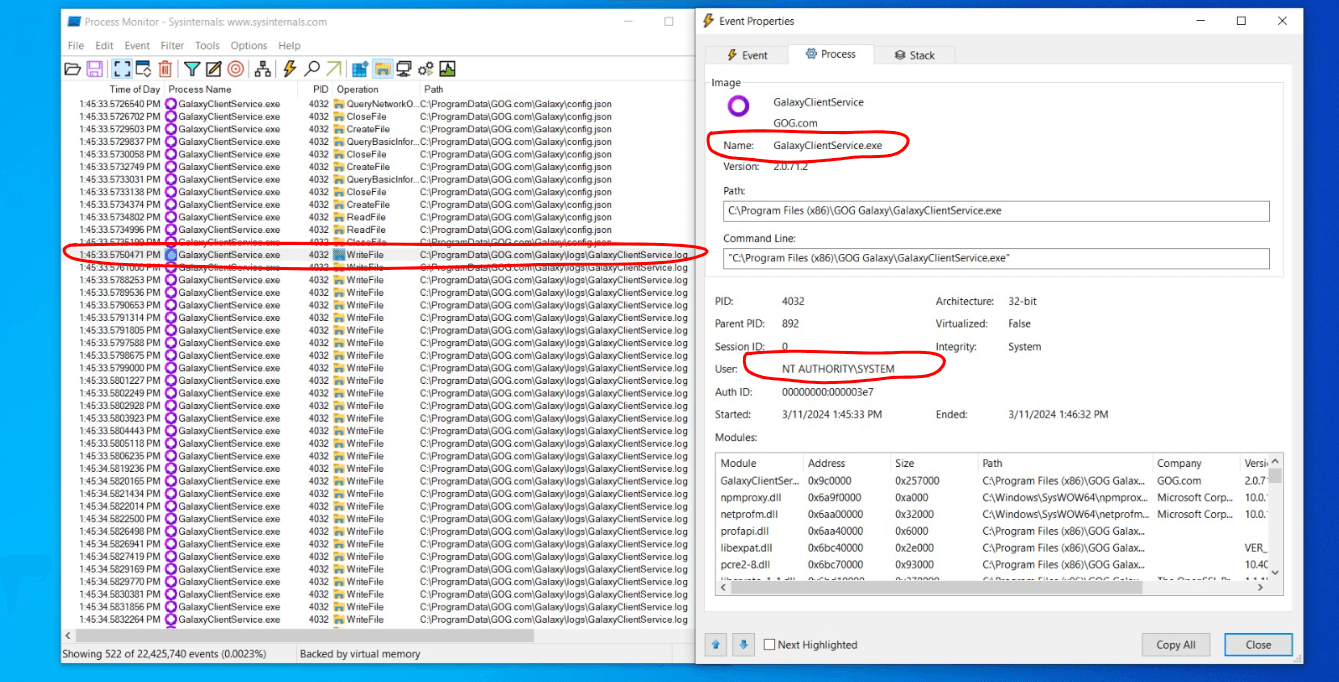Switch to the Stack tab
This screenshot has width=1339, height=682.
point(914,55)
